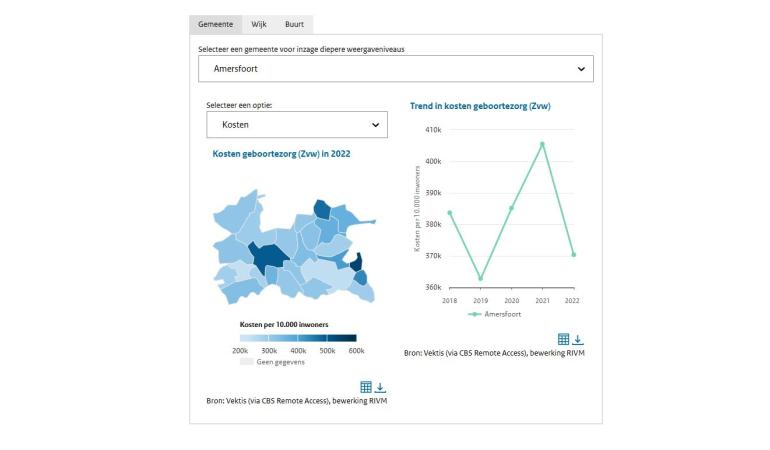Switch to the Buurt tab
The width and height of the screenshot is (770, 450).
coord(294,24)
